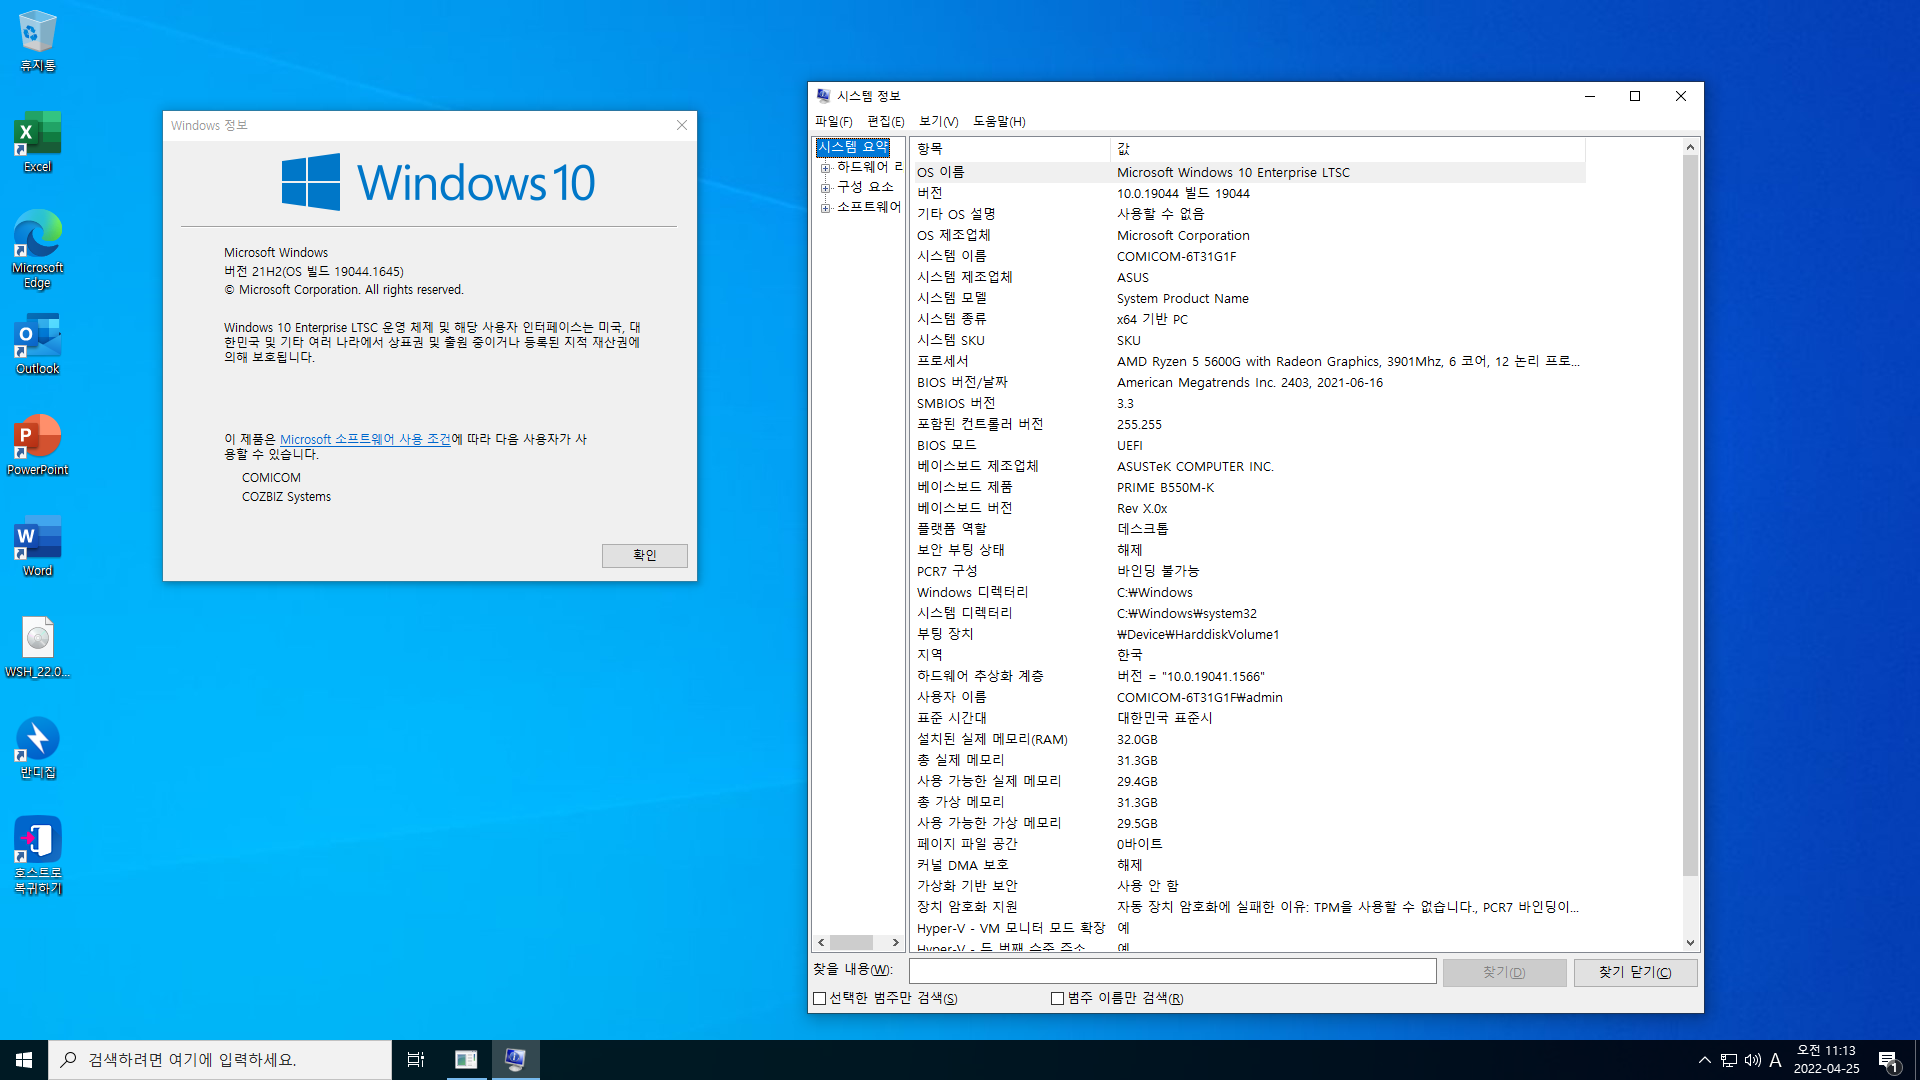Select the BIOS 버전/날짜 row
This screenshot has width=1920, height=1080.
coord(1248,382)
